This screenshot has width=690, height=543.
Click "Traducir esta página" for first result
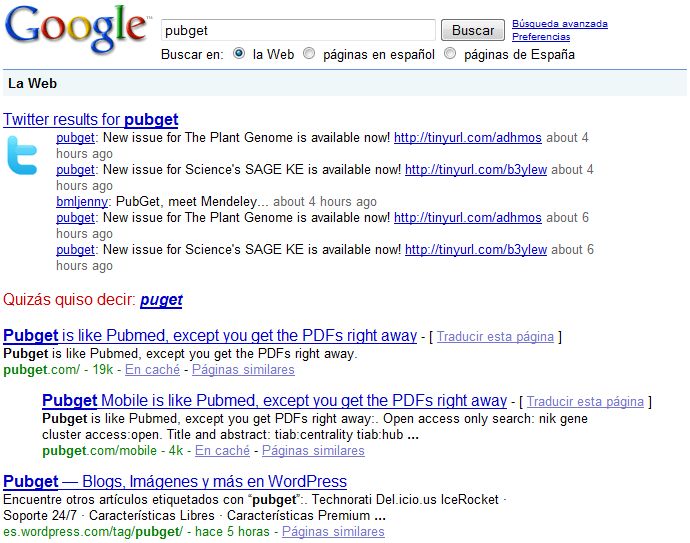(x=495, y=337)
